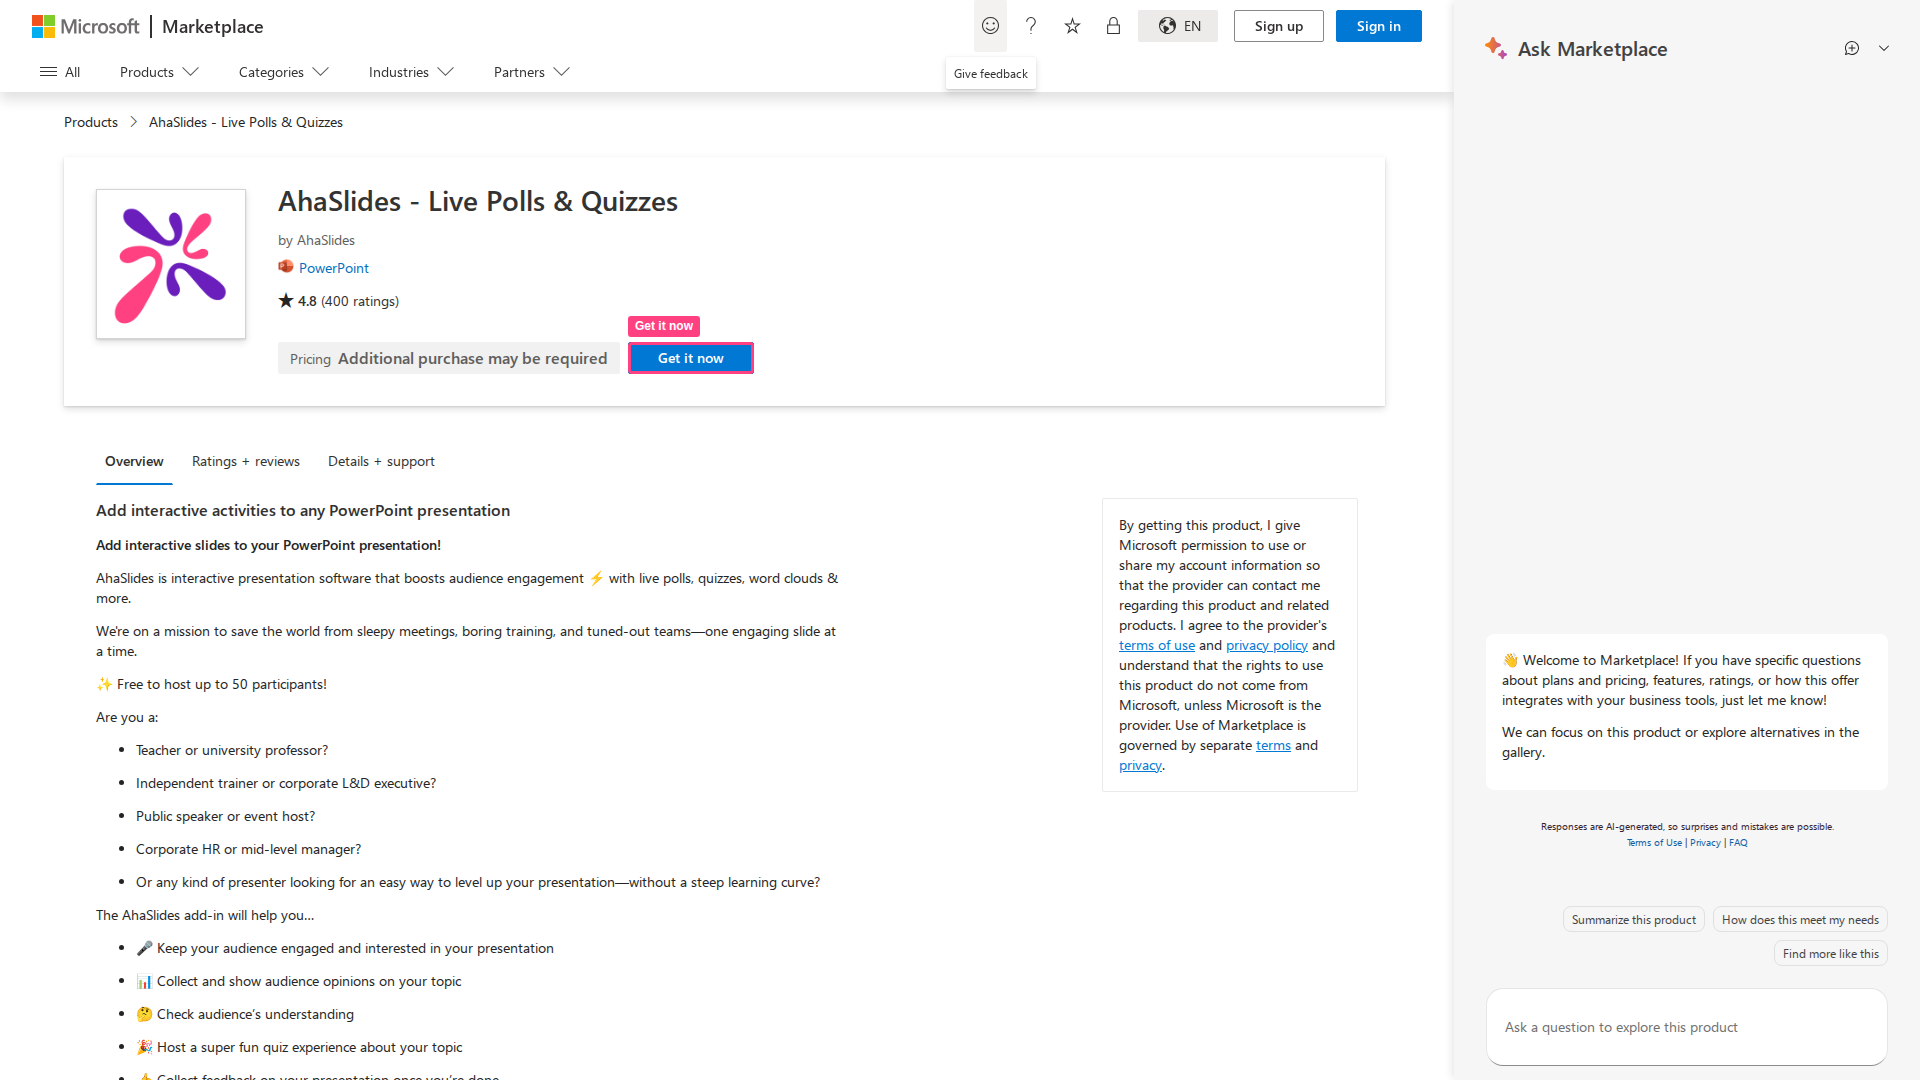Image resolution: width=1920 pixels, height=1080 pixels.
Task: Click How does this meet my needs
Action: coord(1800,920)
